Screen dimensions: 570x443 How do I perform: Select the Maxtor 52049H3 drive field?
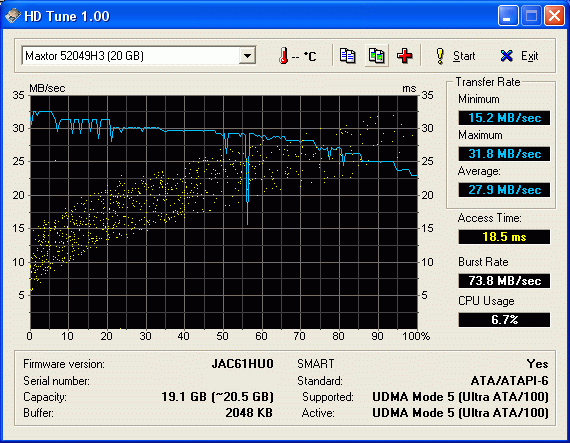click(139, 56)
